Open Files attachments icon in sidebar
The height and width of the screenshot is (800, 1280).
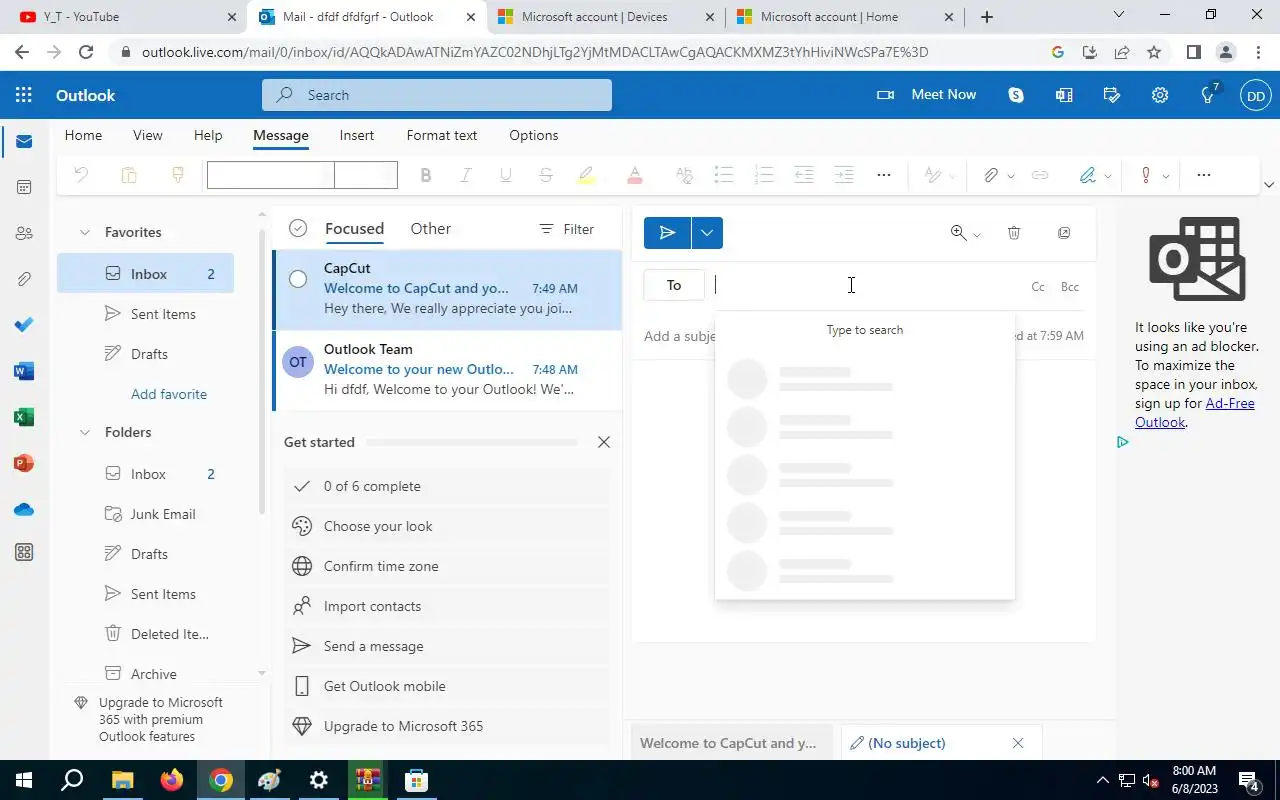pos(24,279)
